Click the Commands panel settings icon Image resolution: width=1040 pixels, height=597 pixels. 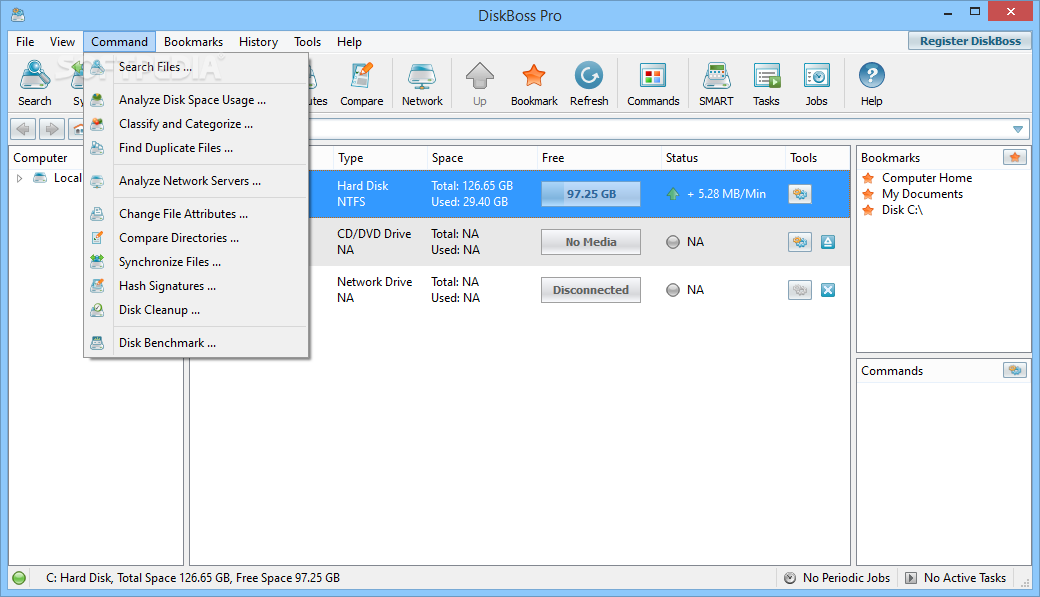[x=1015, y=370]
